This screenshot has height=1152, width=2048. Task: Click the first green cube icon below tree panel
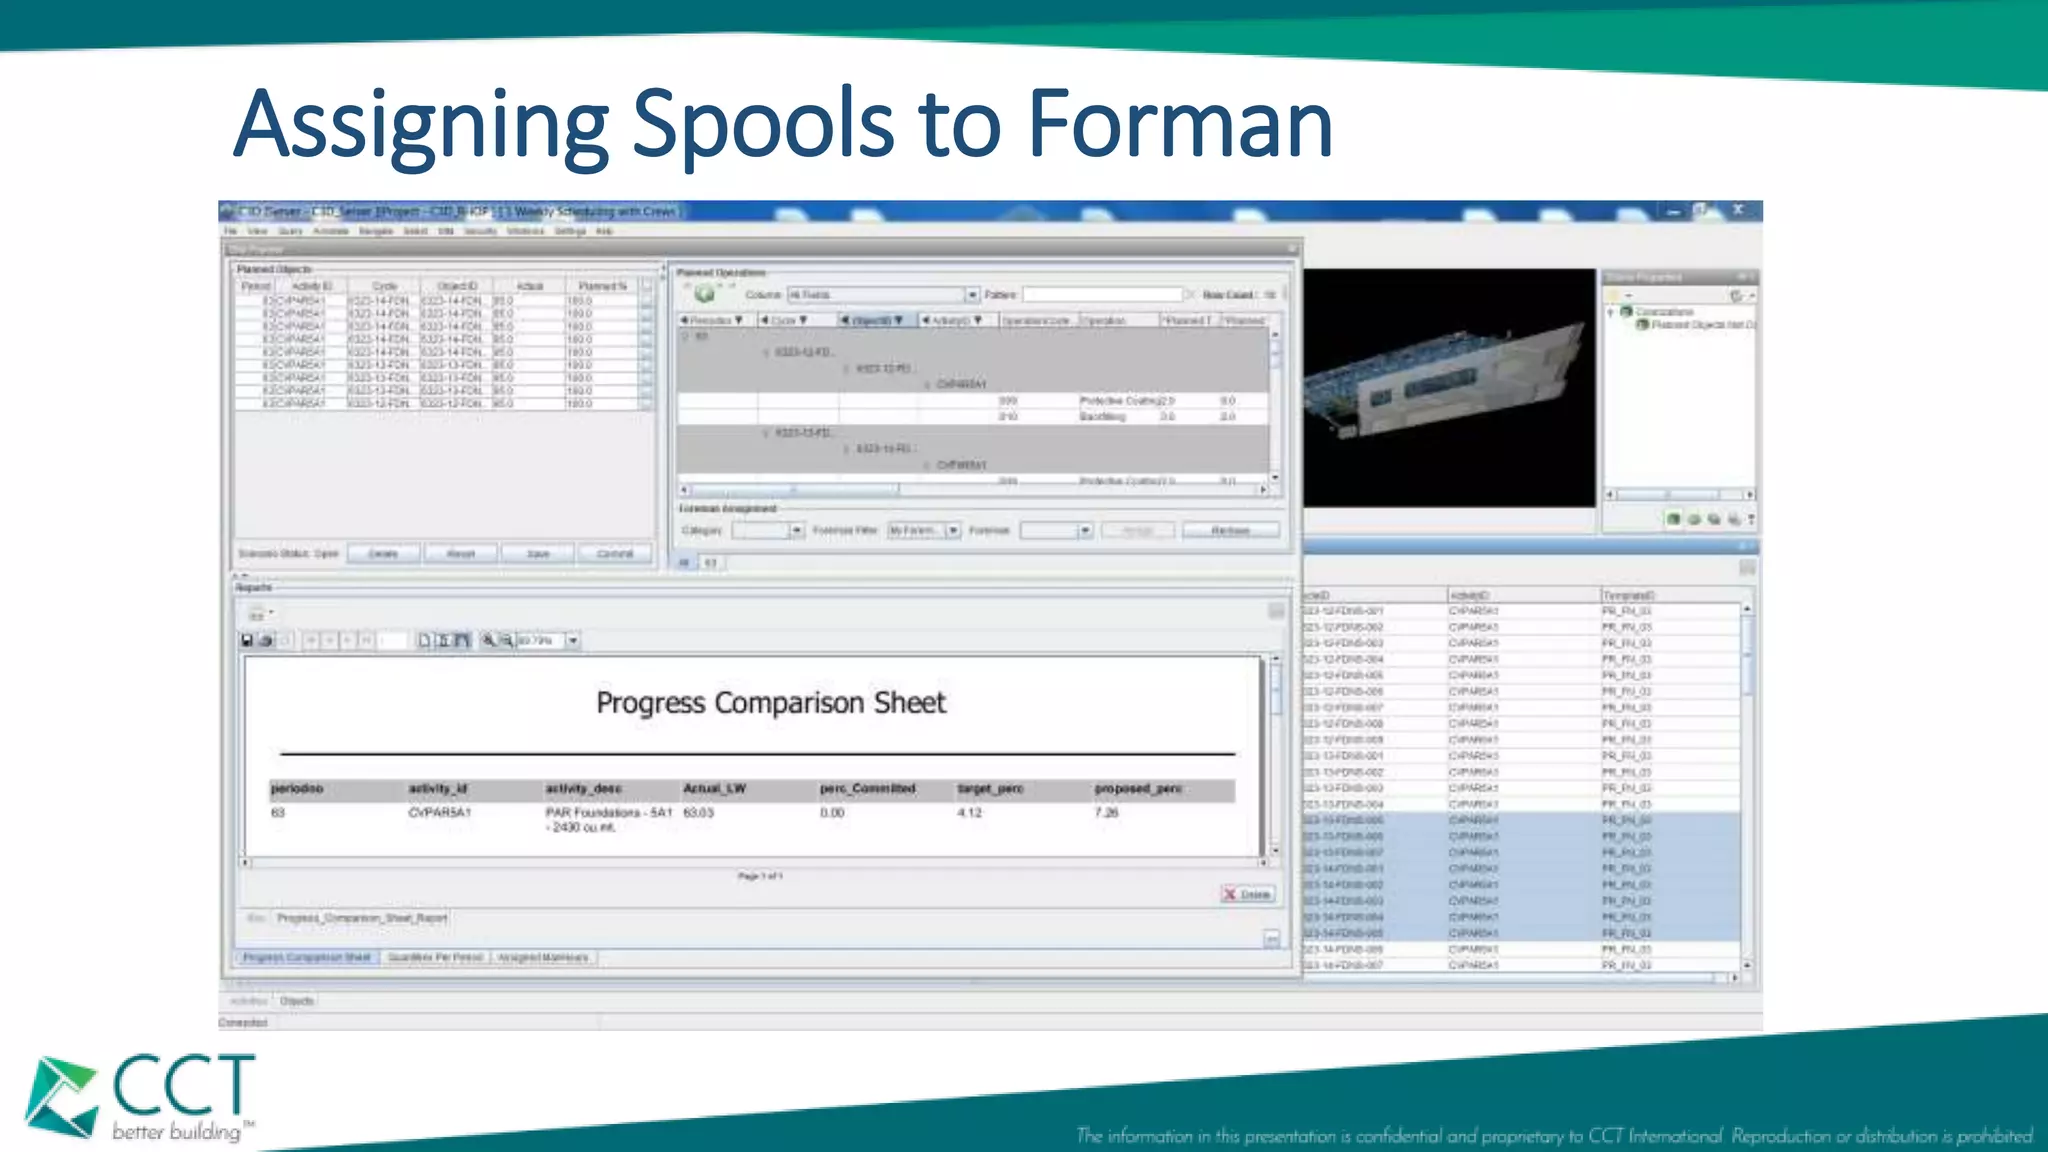1673,519
